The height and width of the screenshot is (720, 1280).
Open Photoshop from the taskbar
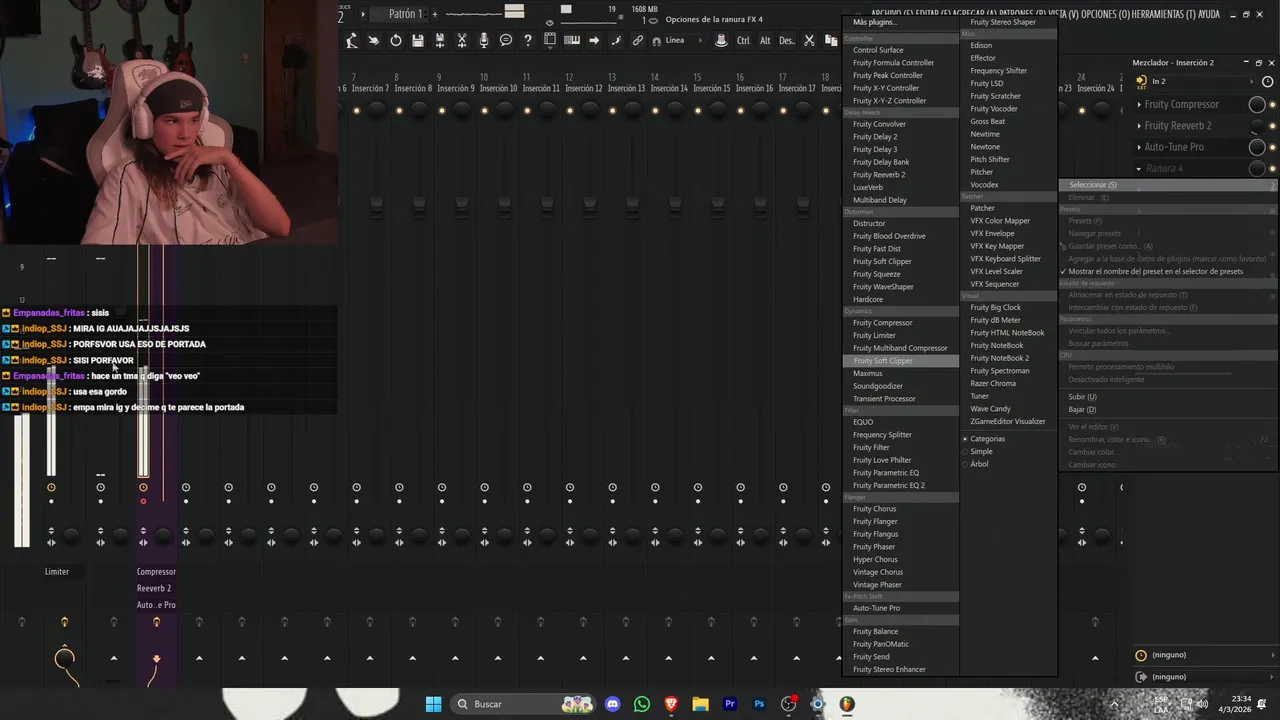click(x=759, y=704)
